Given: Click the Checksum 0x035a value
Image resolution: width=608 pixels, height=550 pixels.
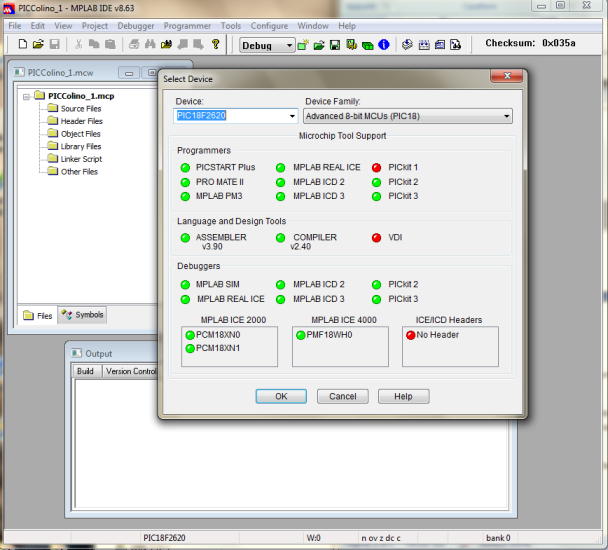Looking at the screenshot, I should click(558, 43).
